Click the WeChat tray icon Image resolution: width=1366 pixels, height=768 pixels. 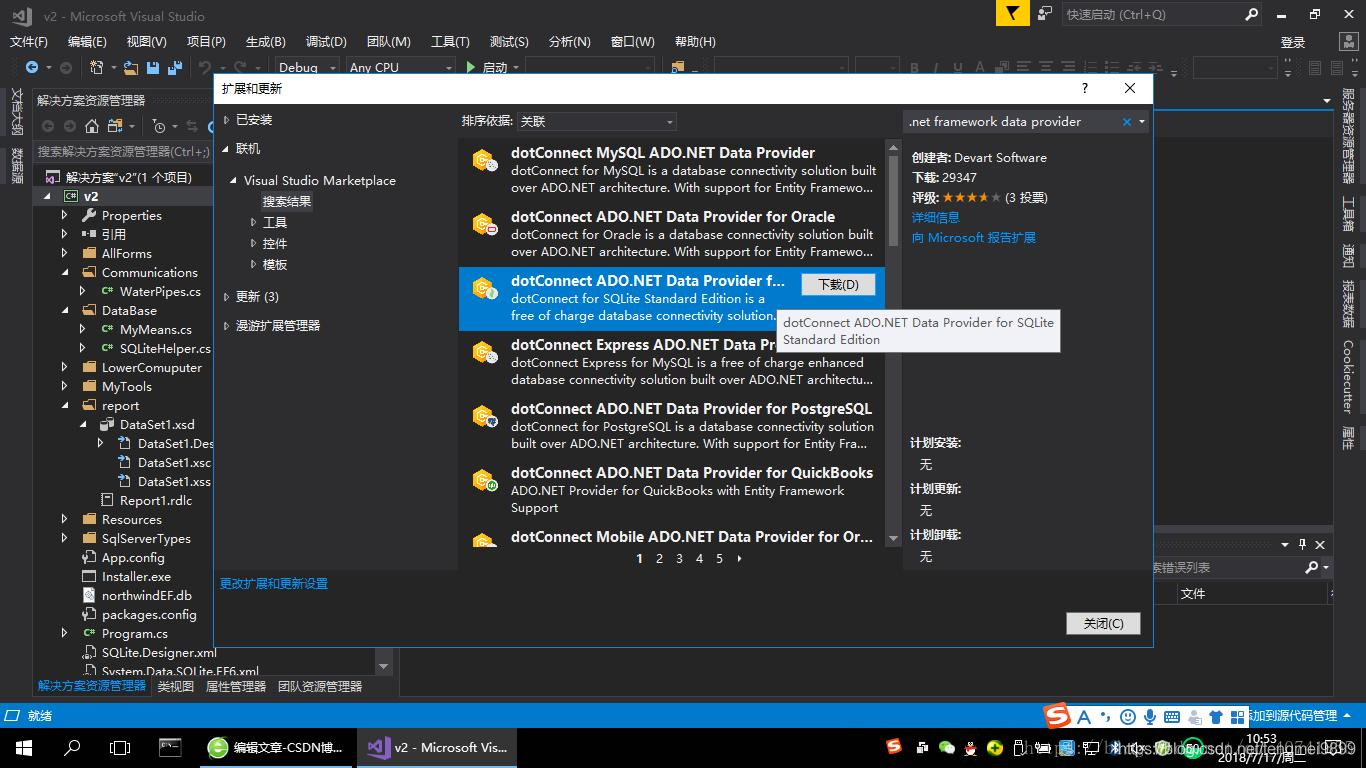(946, 748)
